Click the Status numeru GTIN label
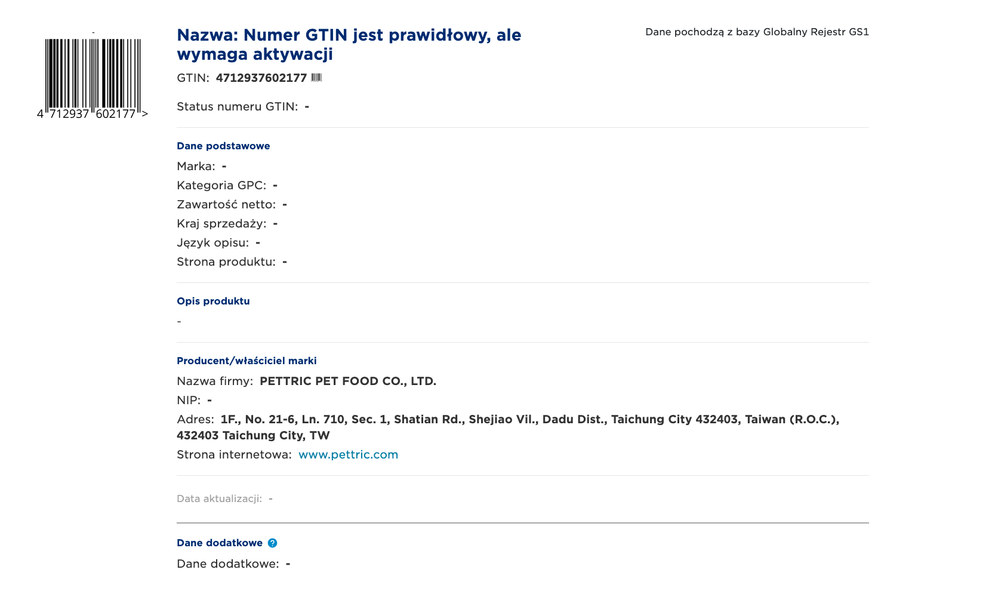 237,106
